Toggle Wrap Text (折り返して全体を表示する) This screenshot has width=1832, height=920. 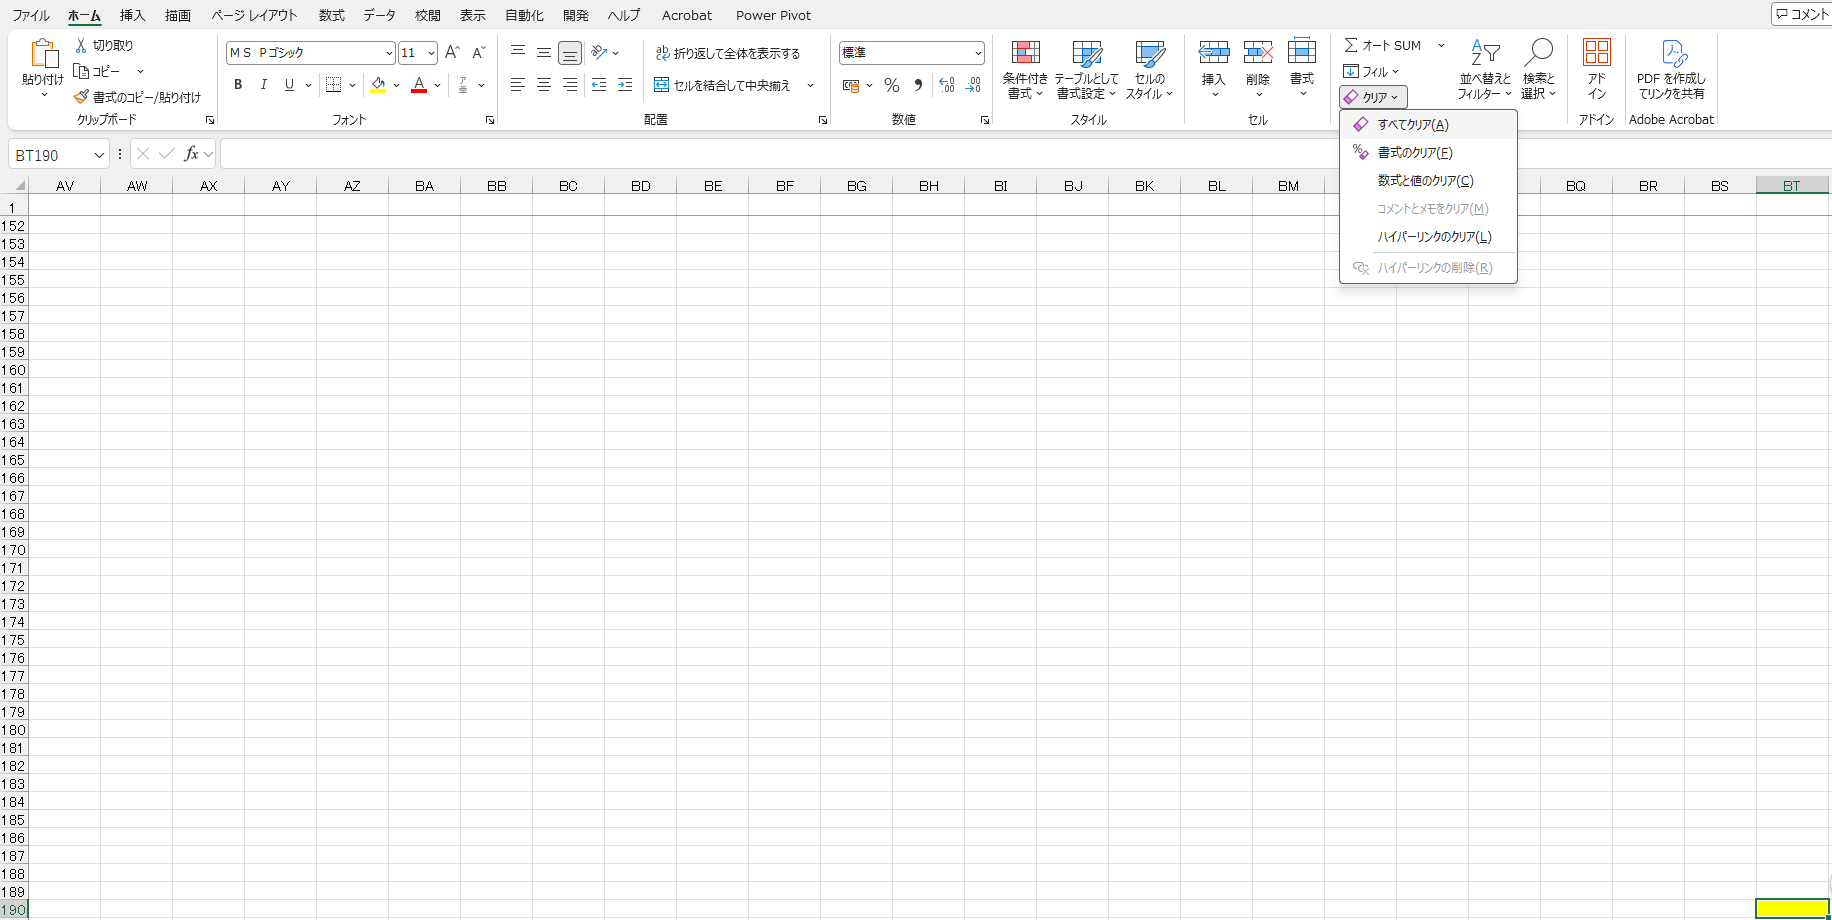728,53
